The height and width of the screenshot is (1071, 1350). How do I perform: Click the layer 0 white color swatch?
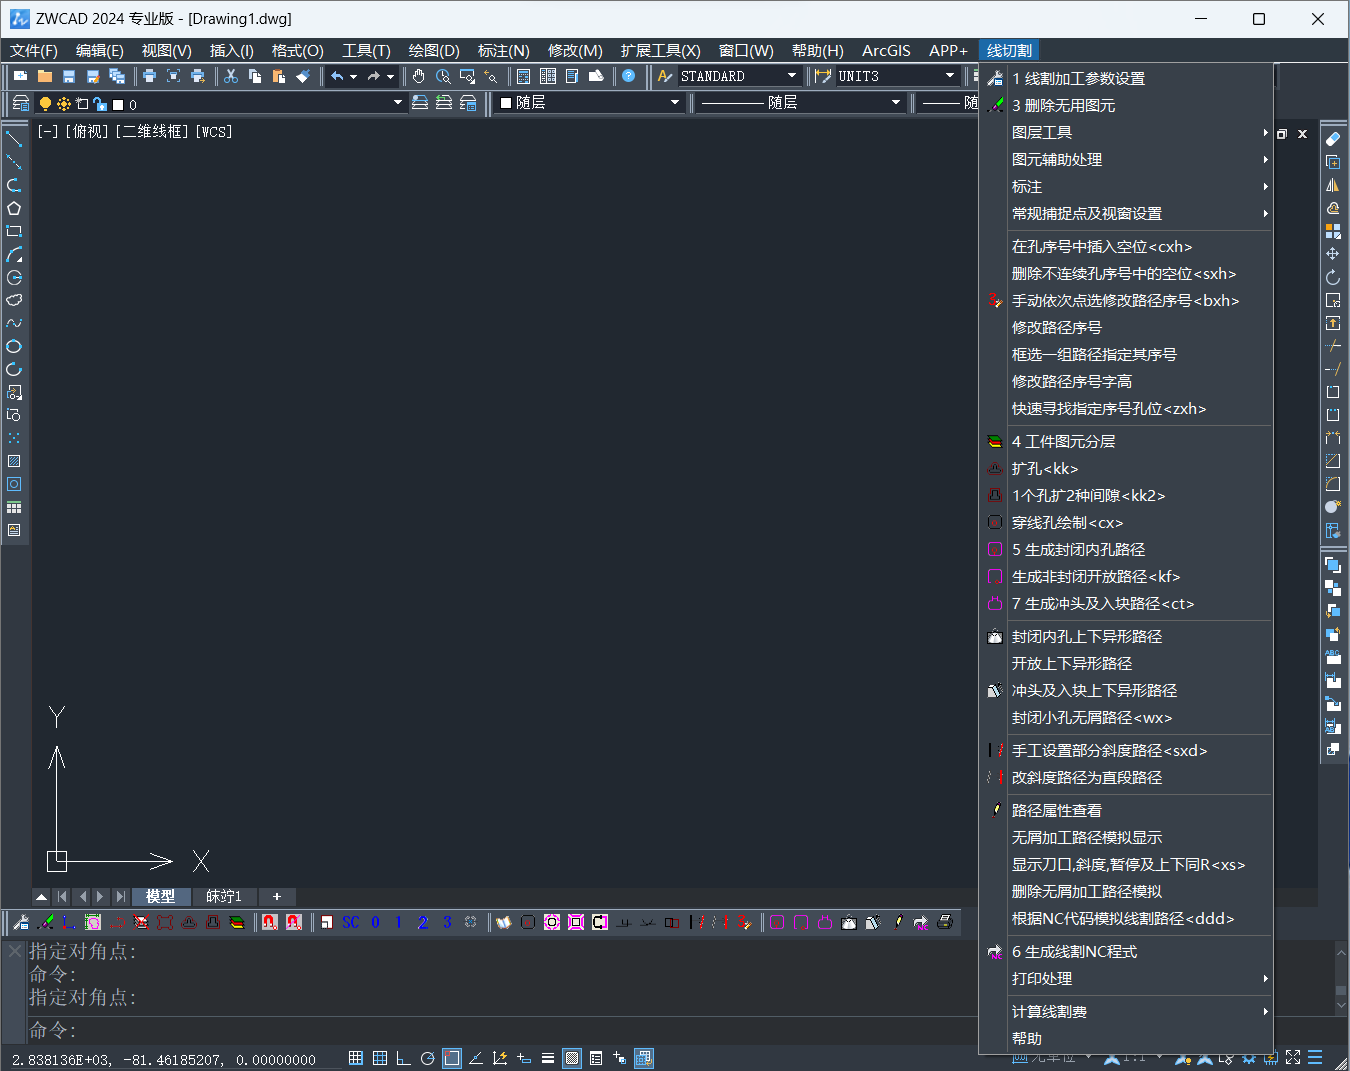point(118,105)
